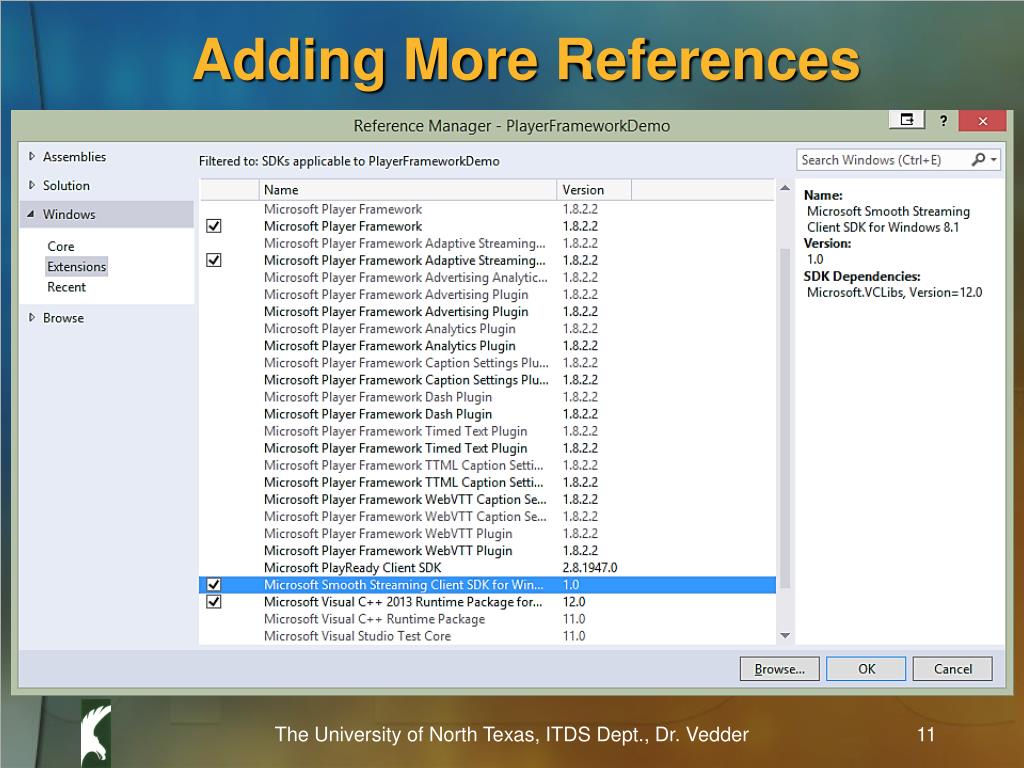This screenshot has width=1024, height=768.
Task: Click the vertical scrollbar thumb of the list
Action: [x=785, y=418]
